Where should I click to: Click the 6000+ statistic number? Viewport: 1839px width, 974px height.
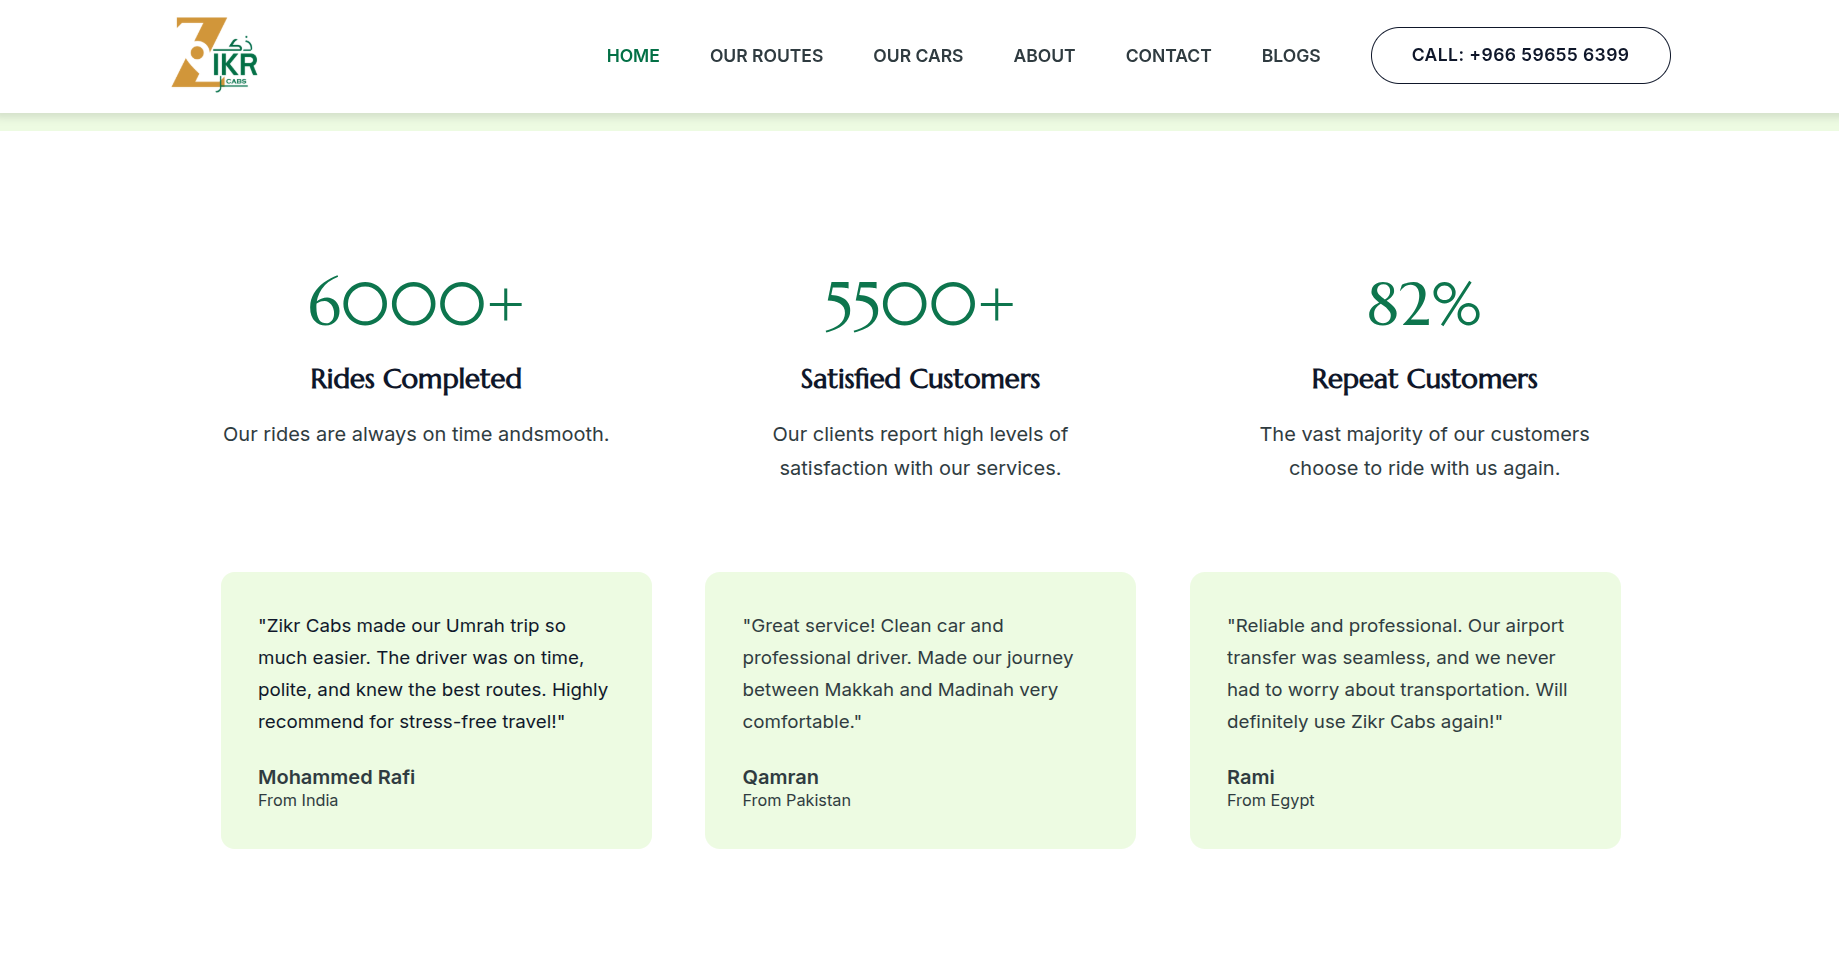[415, 304]
